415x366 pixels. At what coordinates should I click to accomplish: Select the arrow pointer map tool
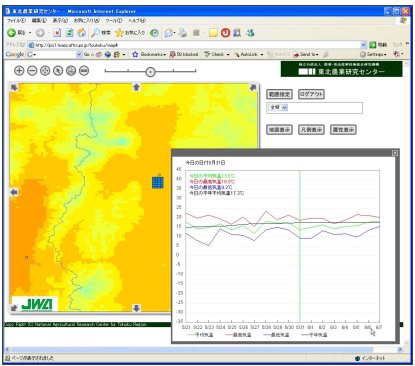pyautogui.click(x=58, y=71)
